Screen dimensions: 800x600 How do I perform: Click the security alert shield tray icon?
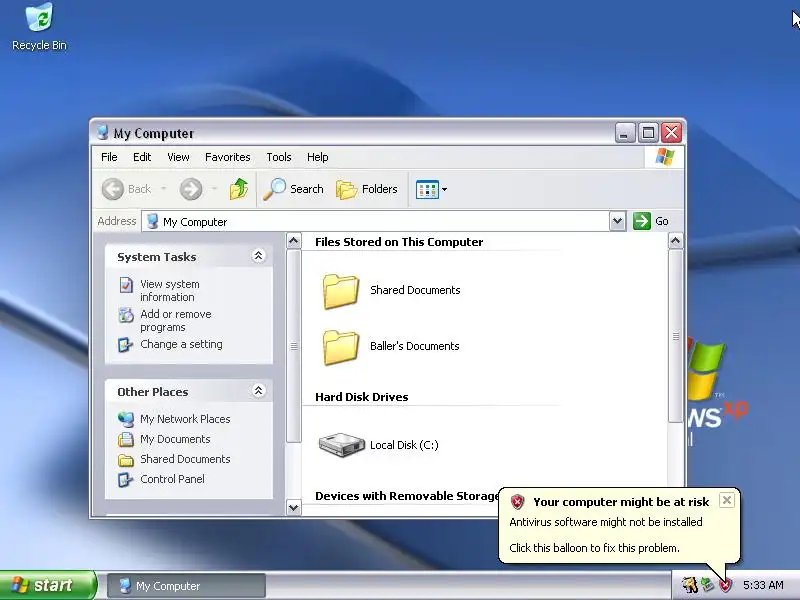pos(725,585)
